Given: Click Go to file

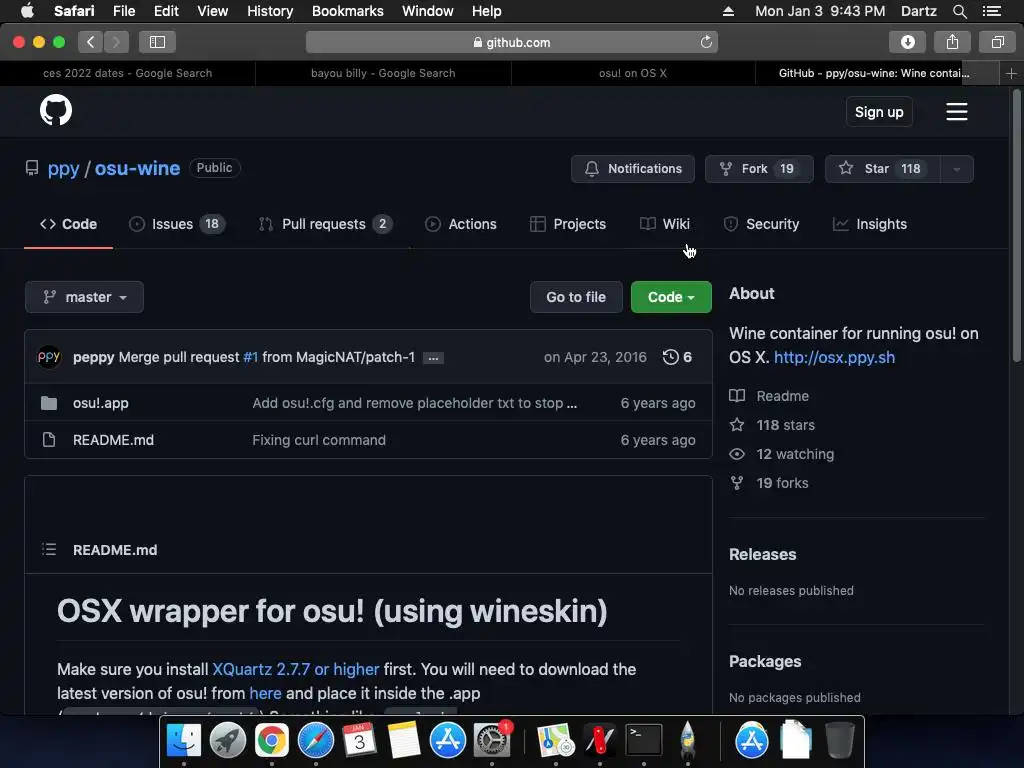Looking at the screenshot, I should (x=576, y=297).
